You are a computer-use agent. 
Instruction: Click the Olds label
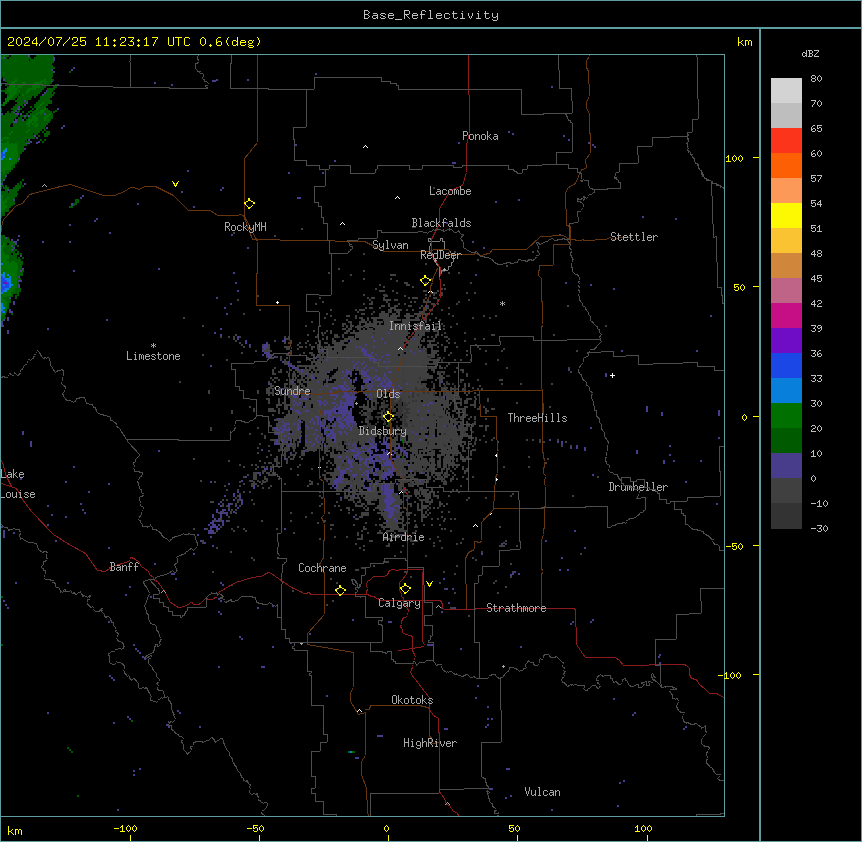[388, 394]
